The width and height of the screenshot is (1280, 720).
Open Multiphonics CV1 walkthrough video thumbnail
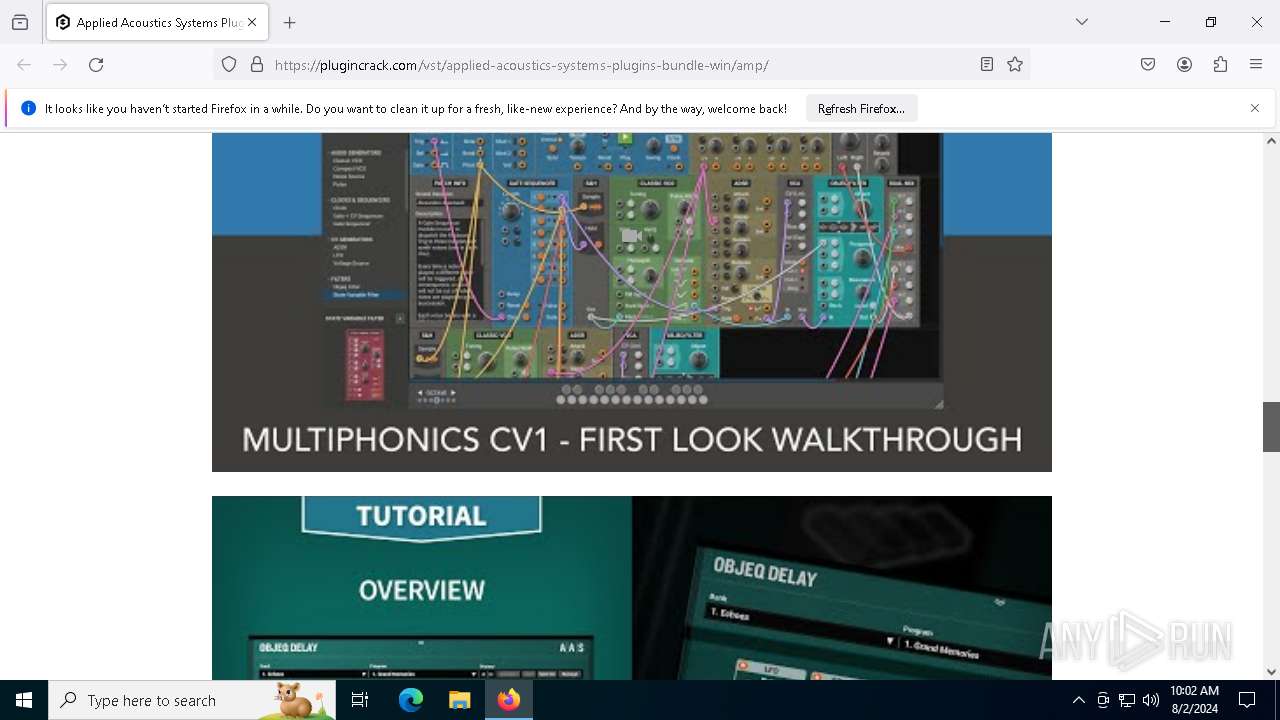point(632,302)
